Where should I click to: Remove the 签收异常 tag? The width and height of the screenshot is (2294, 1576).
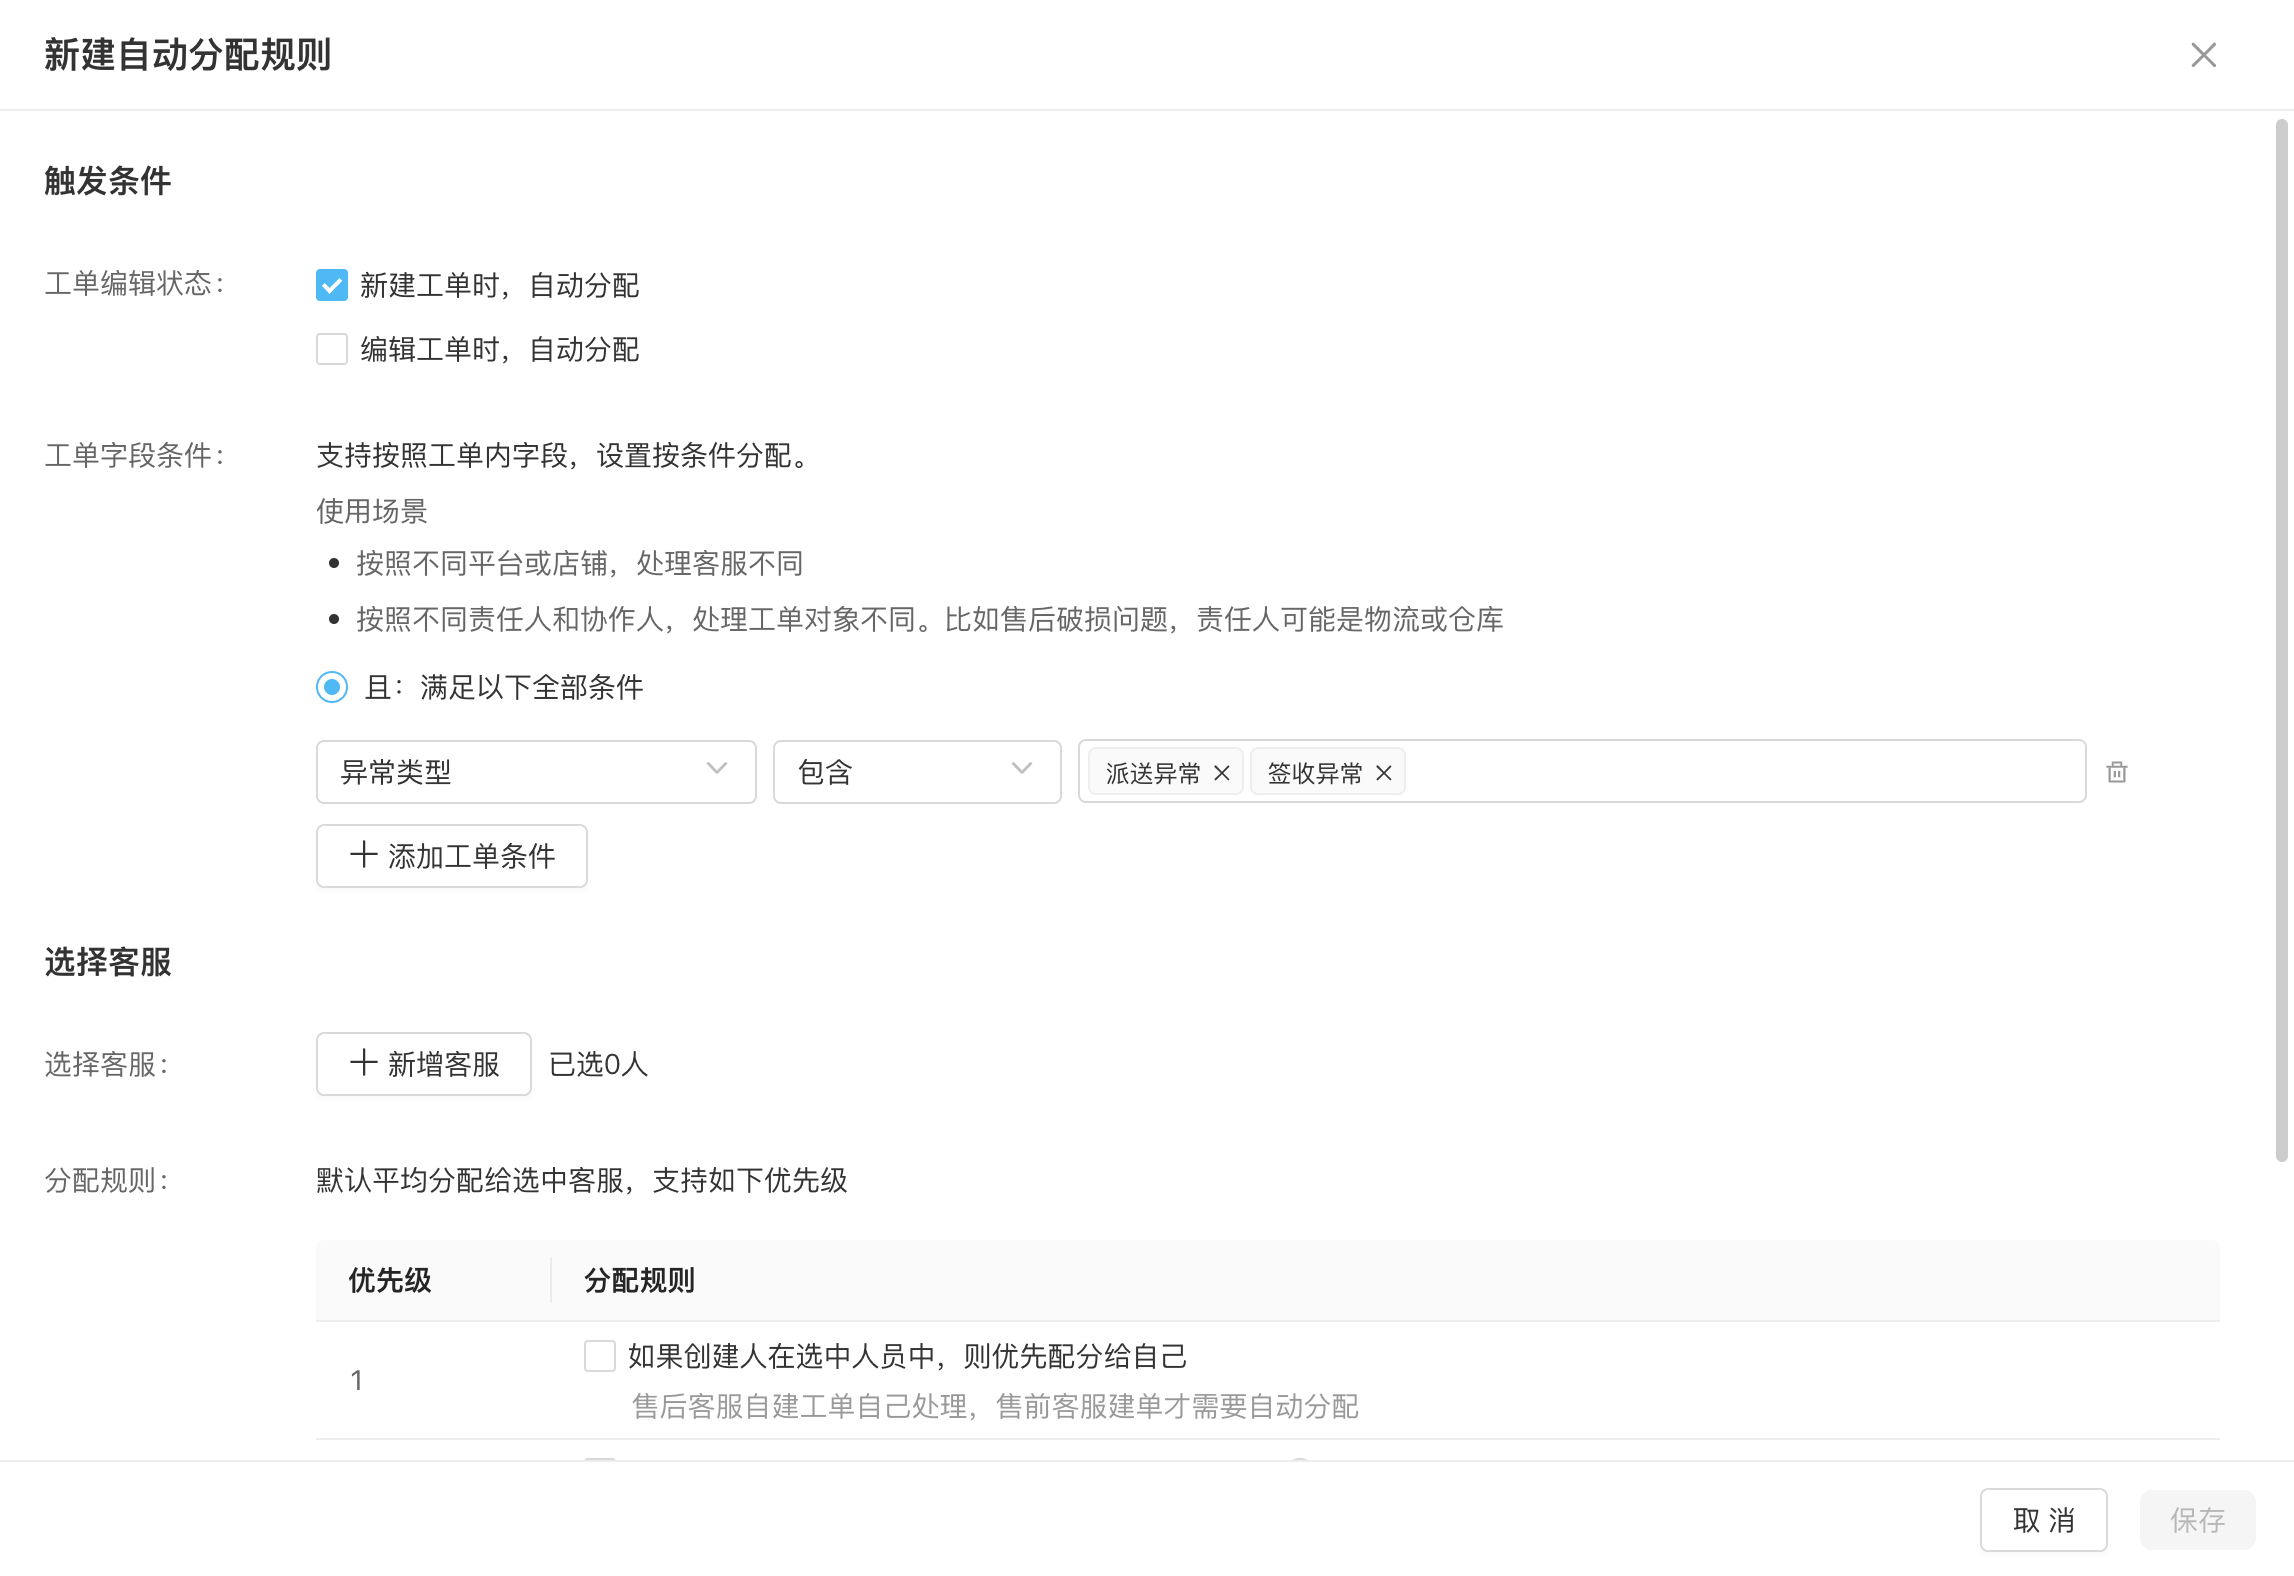pyautogui.click(x=1383, y=773)
